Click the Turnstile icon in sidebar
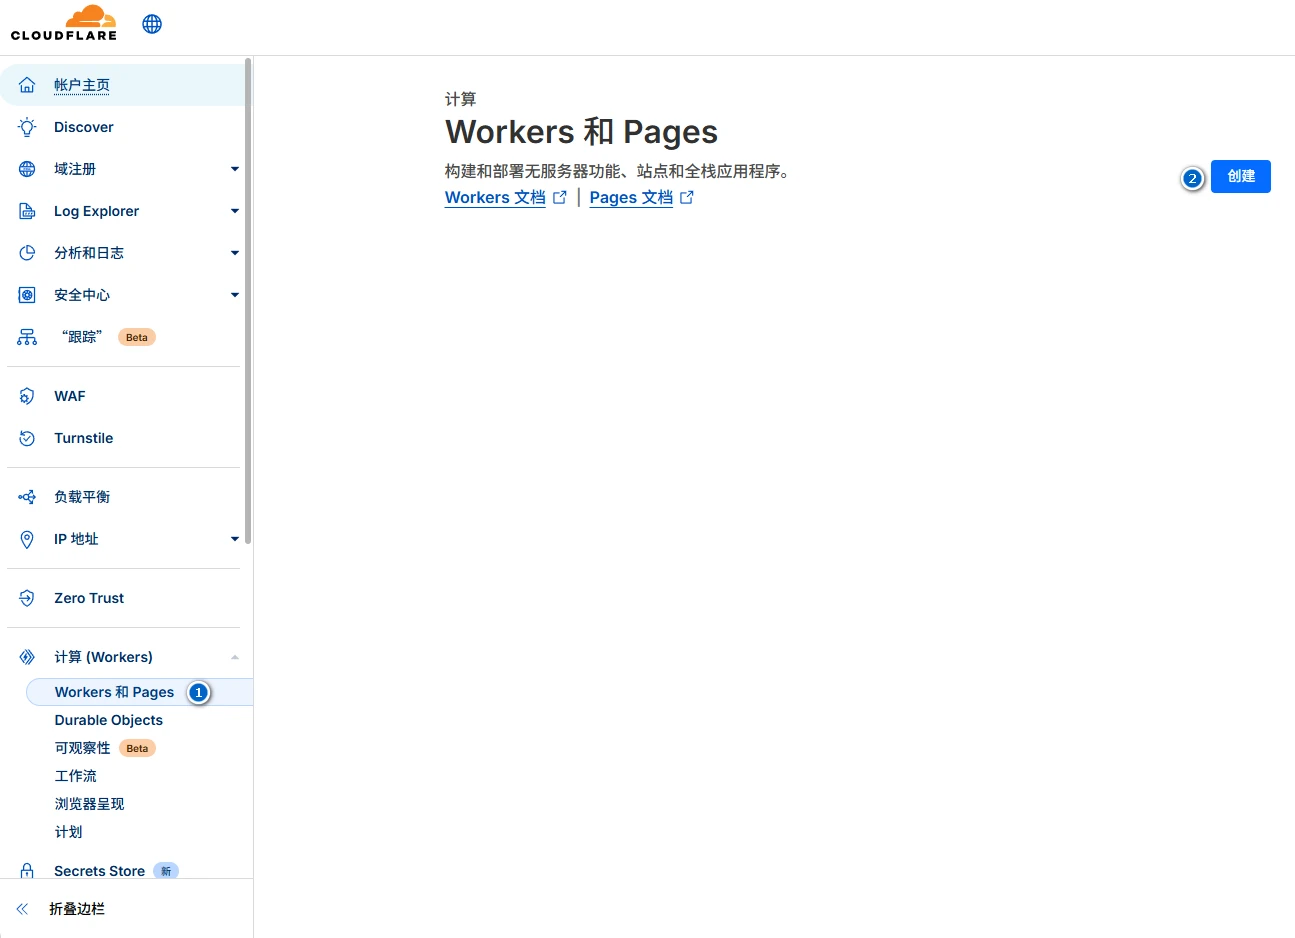Viewport: 1295px width, 938px height. pyautogui.click(x=27, y=438)
